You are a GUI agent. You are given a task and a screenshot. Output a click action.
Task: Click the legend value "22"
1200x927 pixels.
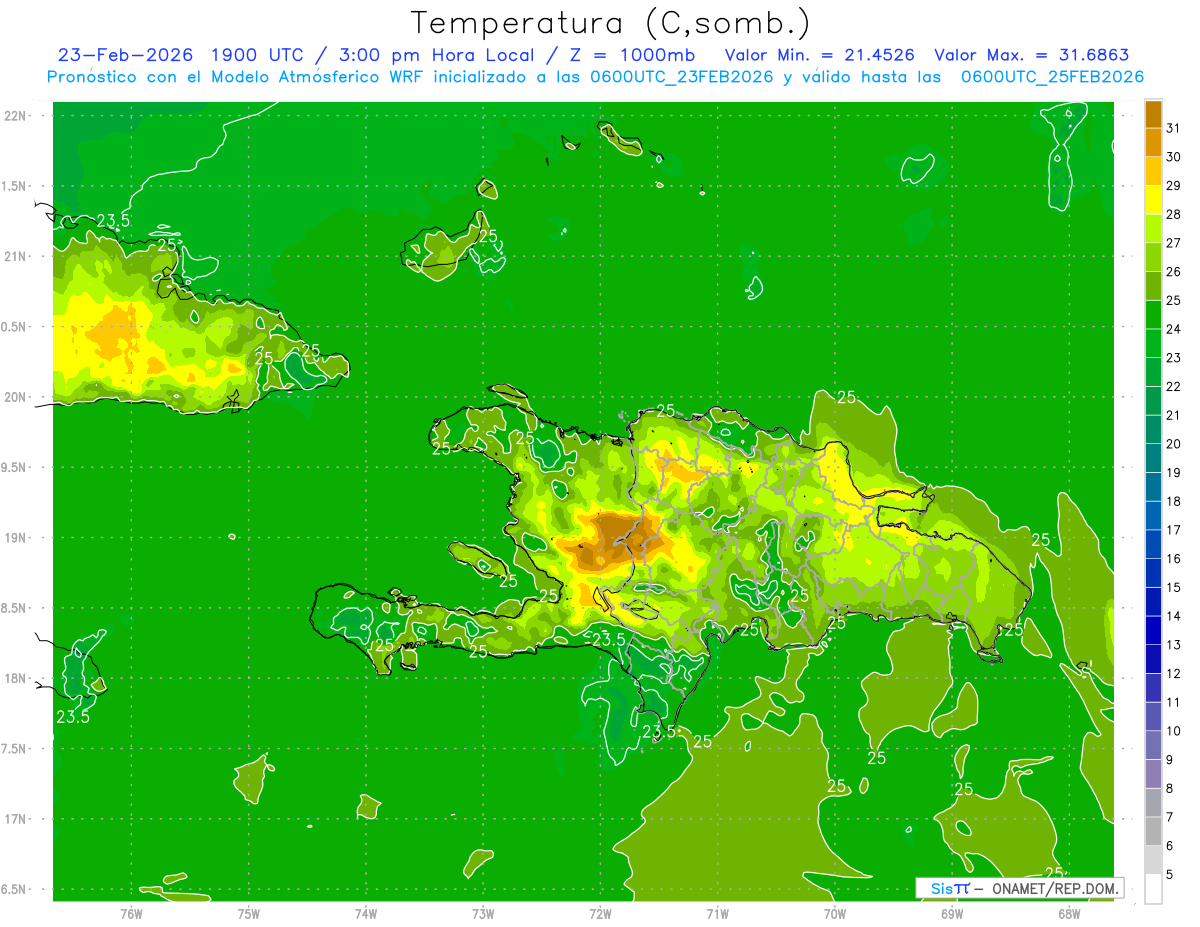1173,386
